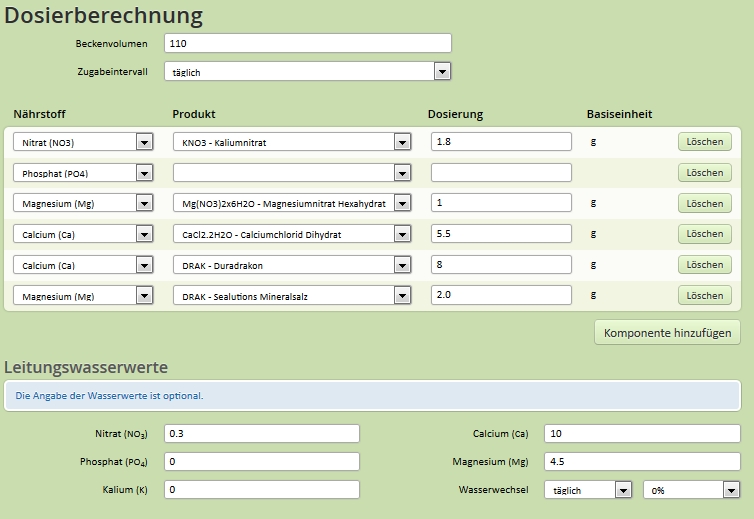The width and height of the screenshot is (754, 519).
Task: Click Löschen for the empty Phosphat row
Action: pos(704,173)
